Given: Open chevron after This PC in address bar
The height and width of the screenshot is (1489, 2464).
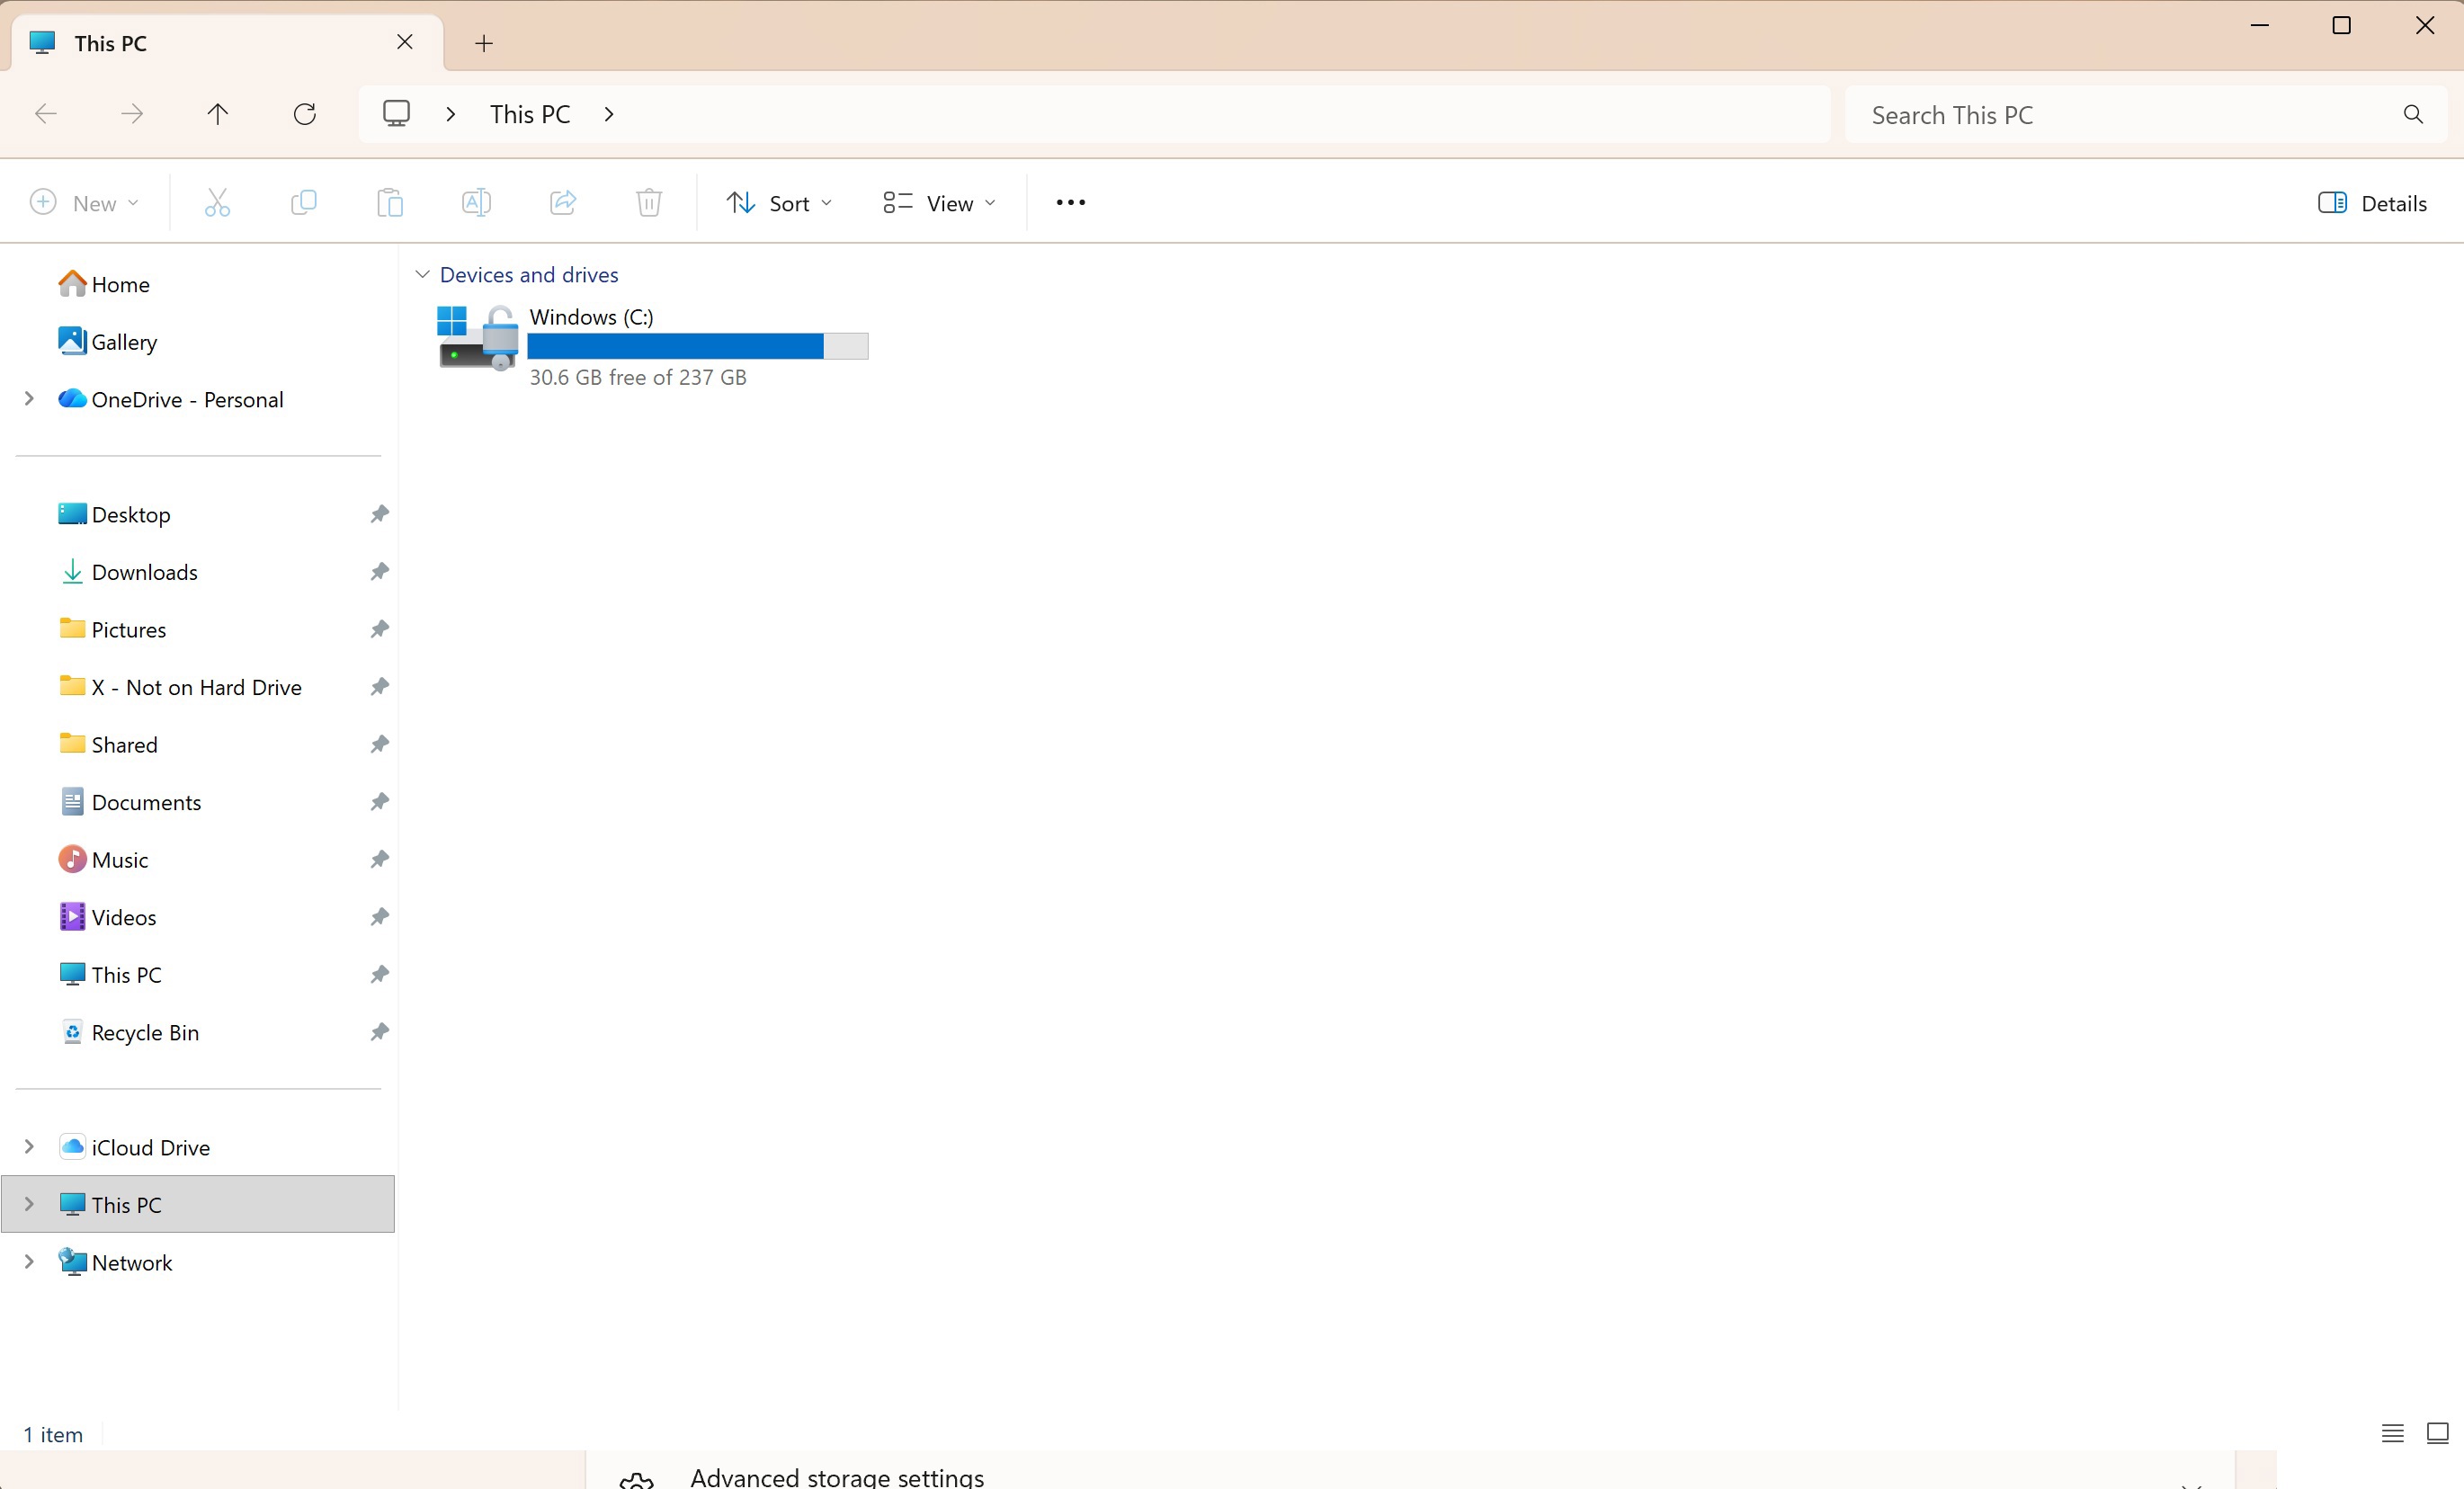Looking at the screenshot, I should [609, 114].
